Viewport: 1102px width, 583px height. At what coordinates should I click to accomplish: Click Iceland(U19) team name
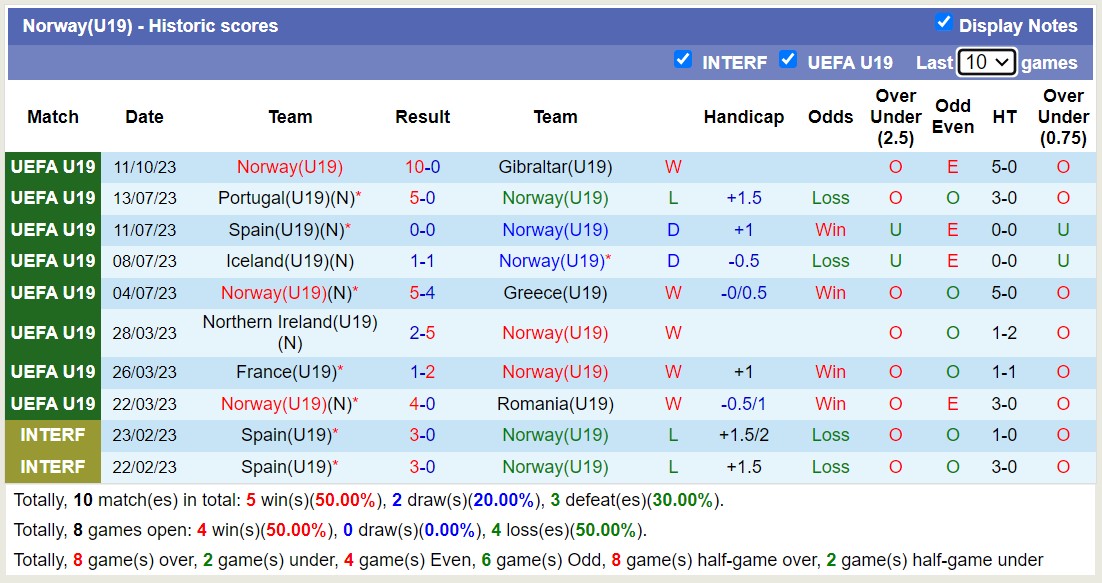[283, 261]
